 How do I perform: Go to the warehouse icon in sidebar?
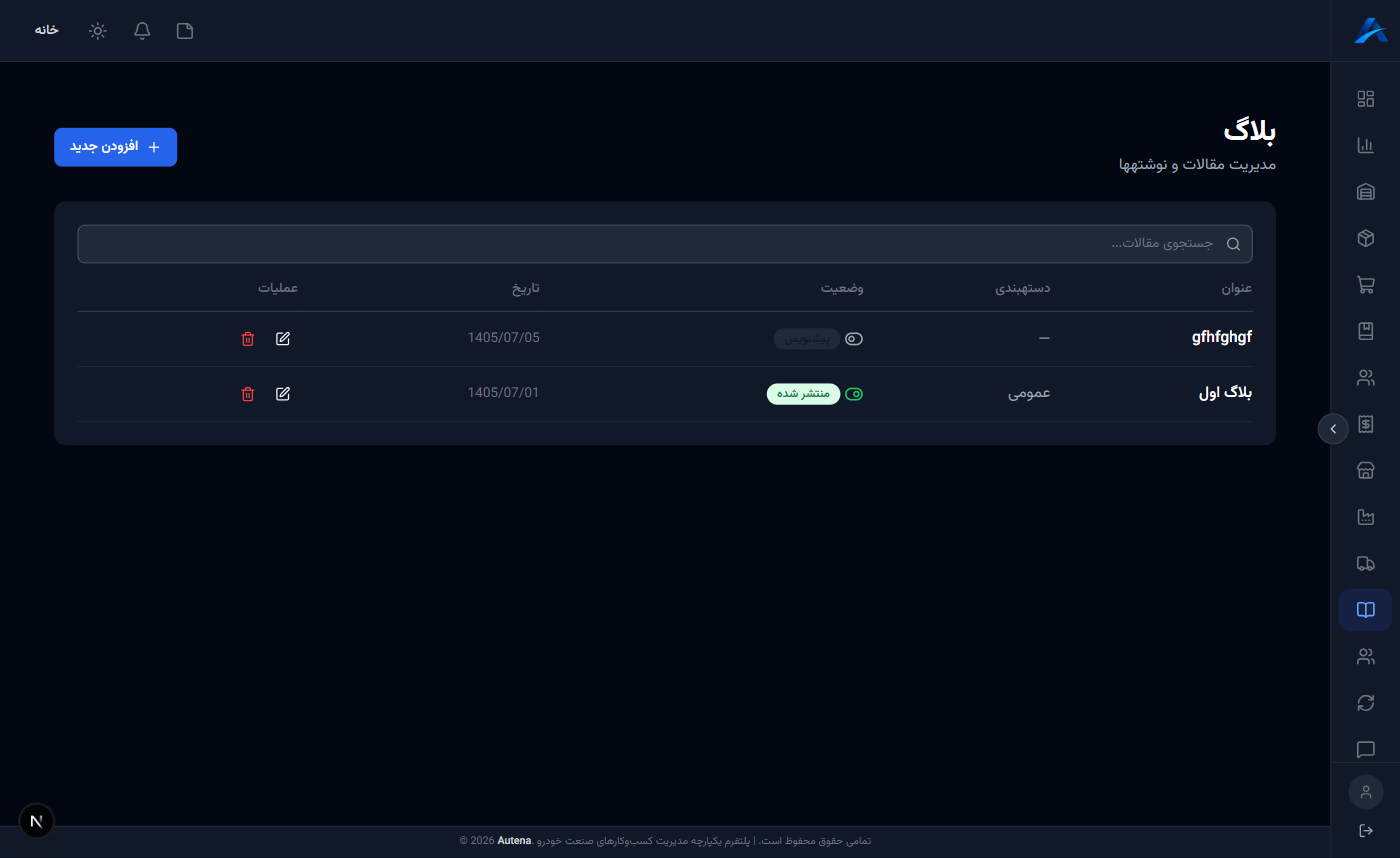pyautogui.click(x=1365, y=192)
